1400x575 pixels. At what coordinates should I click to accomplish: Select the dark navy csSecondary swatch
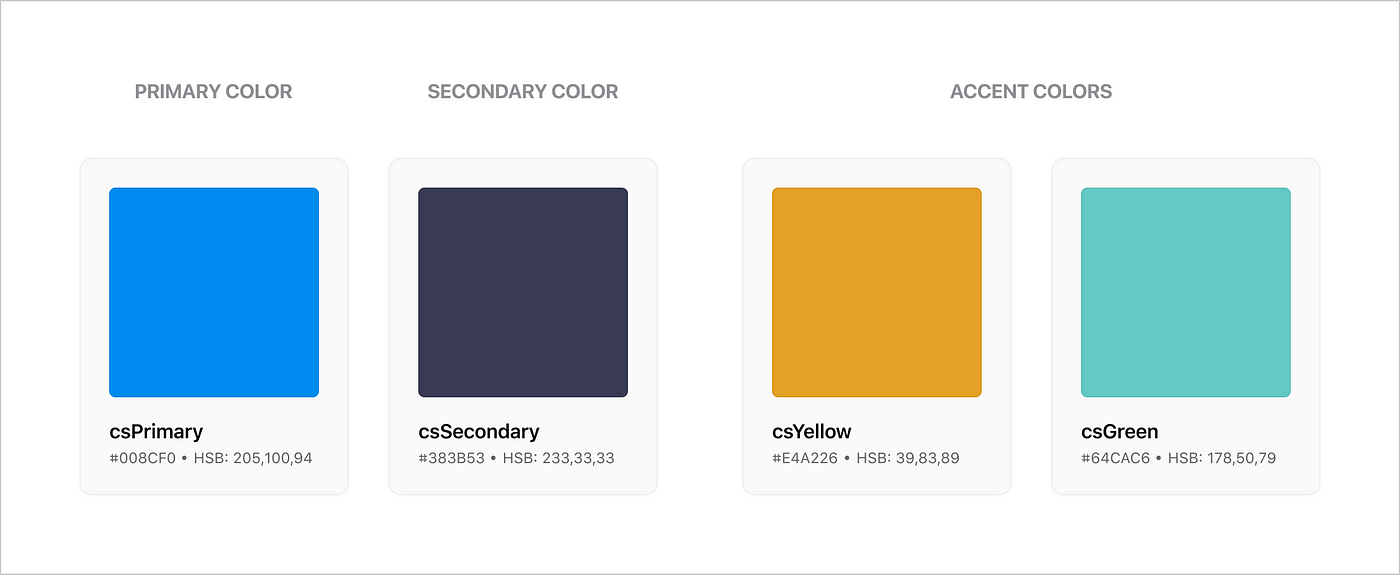click(x=523, y=292)
